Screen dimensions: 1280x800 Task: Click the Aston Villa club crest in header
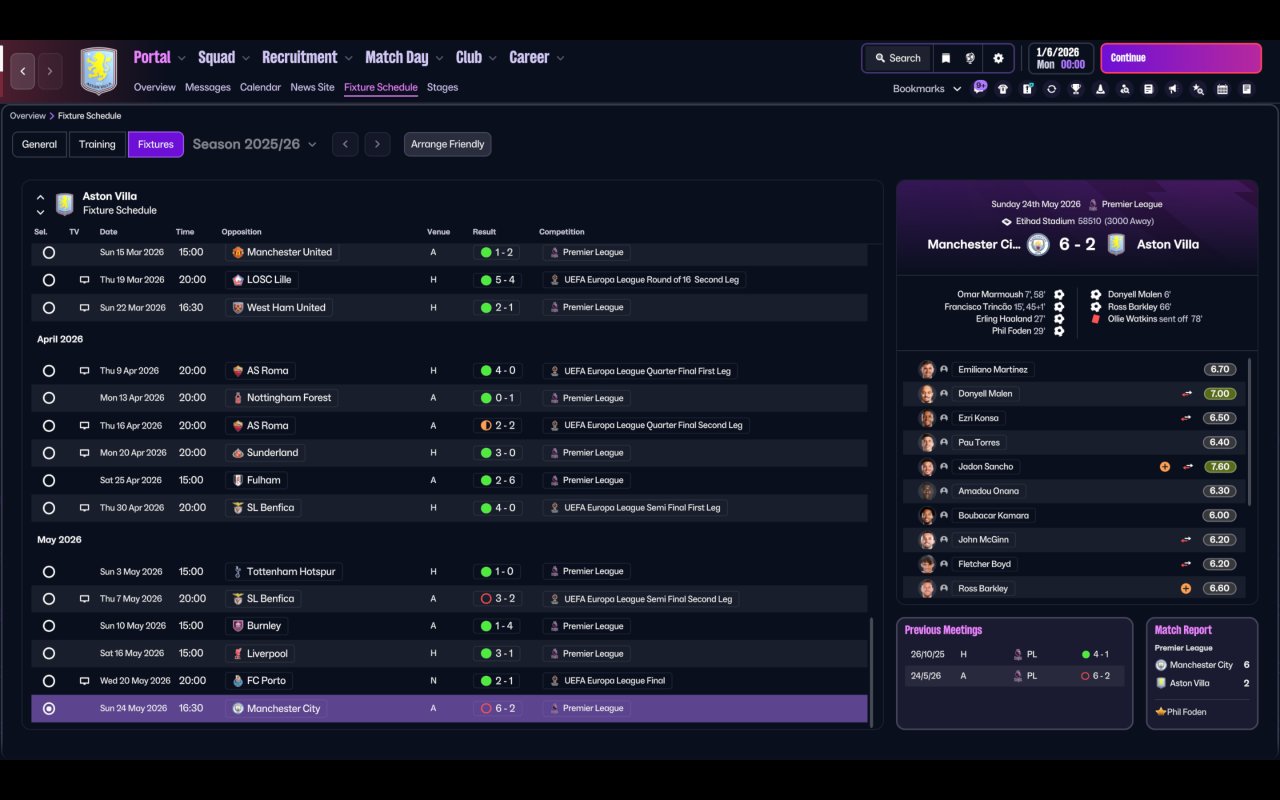[98, 71]
